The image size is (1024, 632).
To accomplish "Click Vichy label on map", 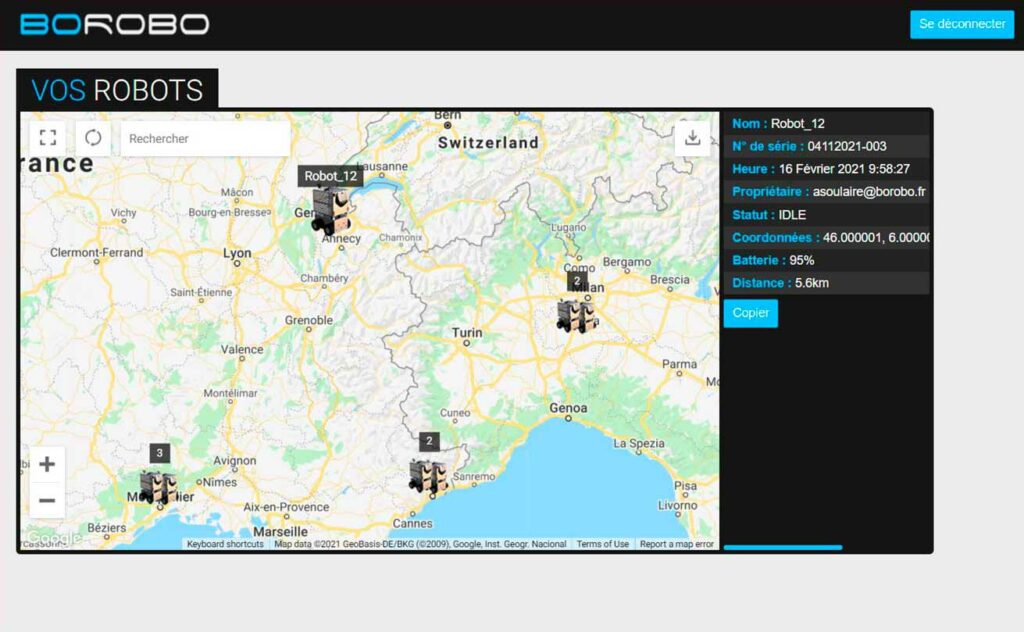I will coord(123,212).
